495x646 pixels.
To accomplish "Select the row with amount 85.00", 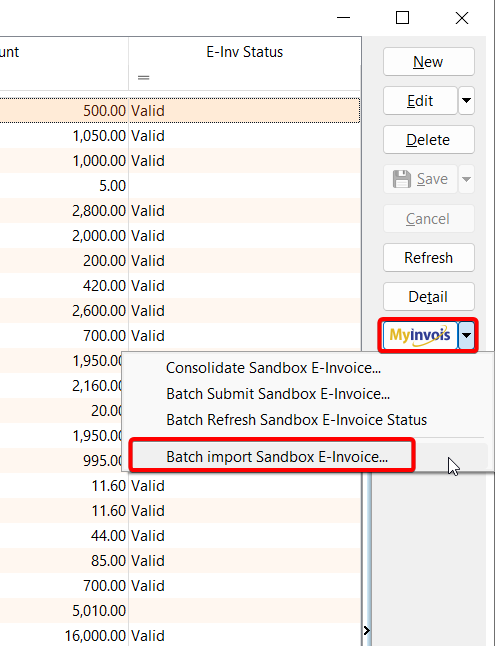I will [180, 560].
